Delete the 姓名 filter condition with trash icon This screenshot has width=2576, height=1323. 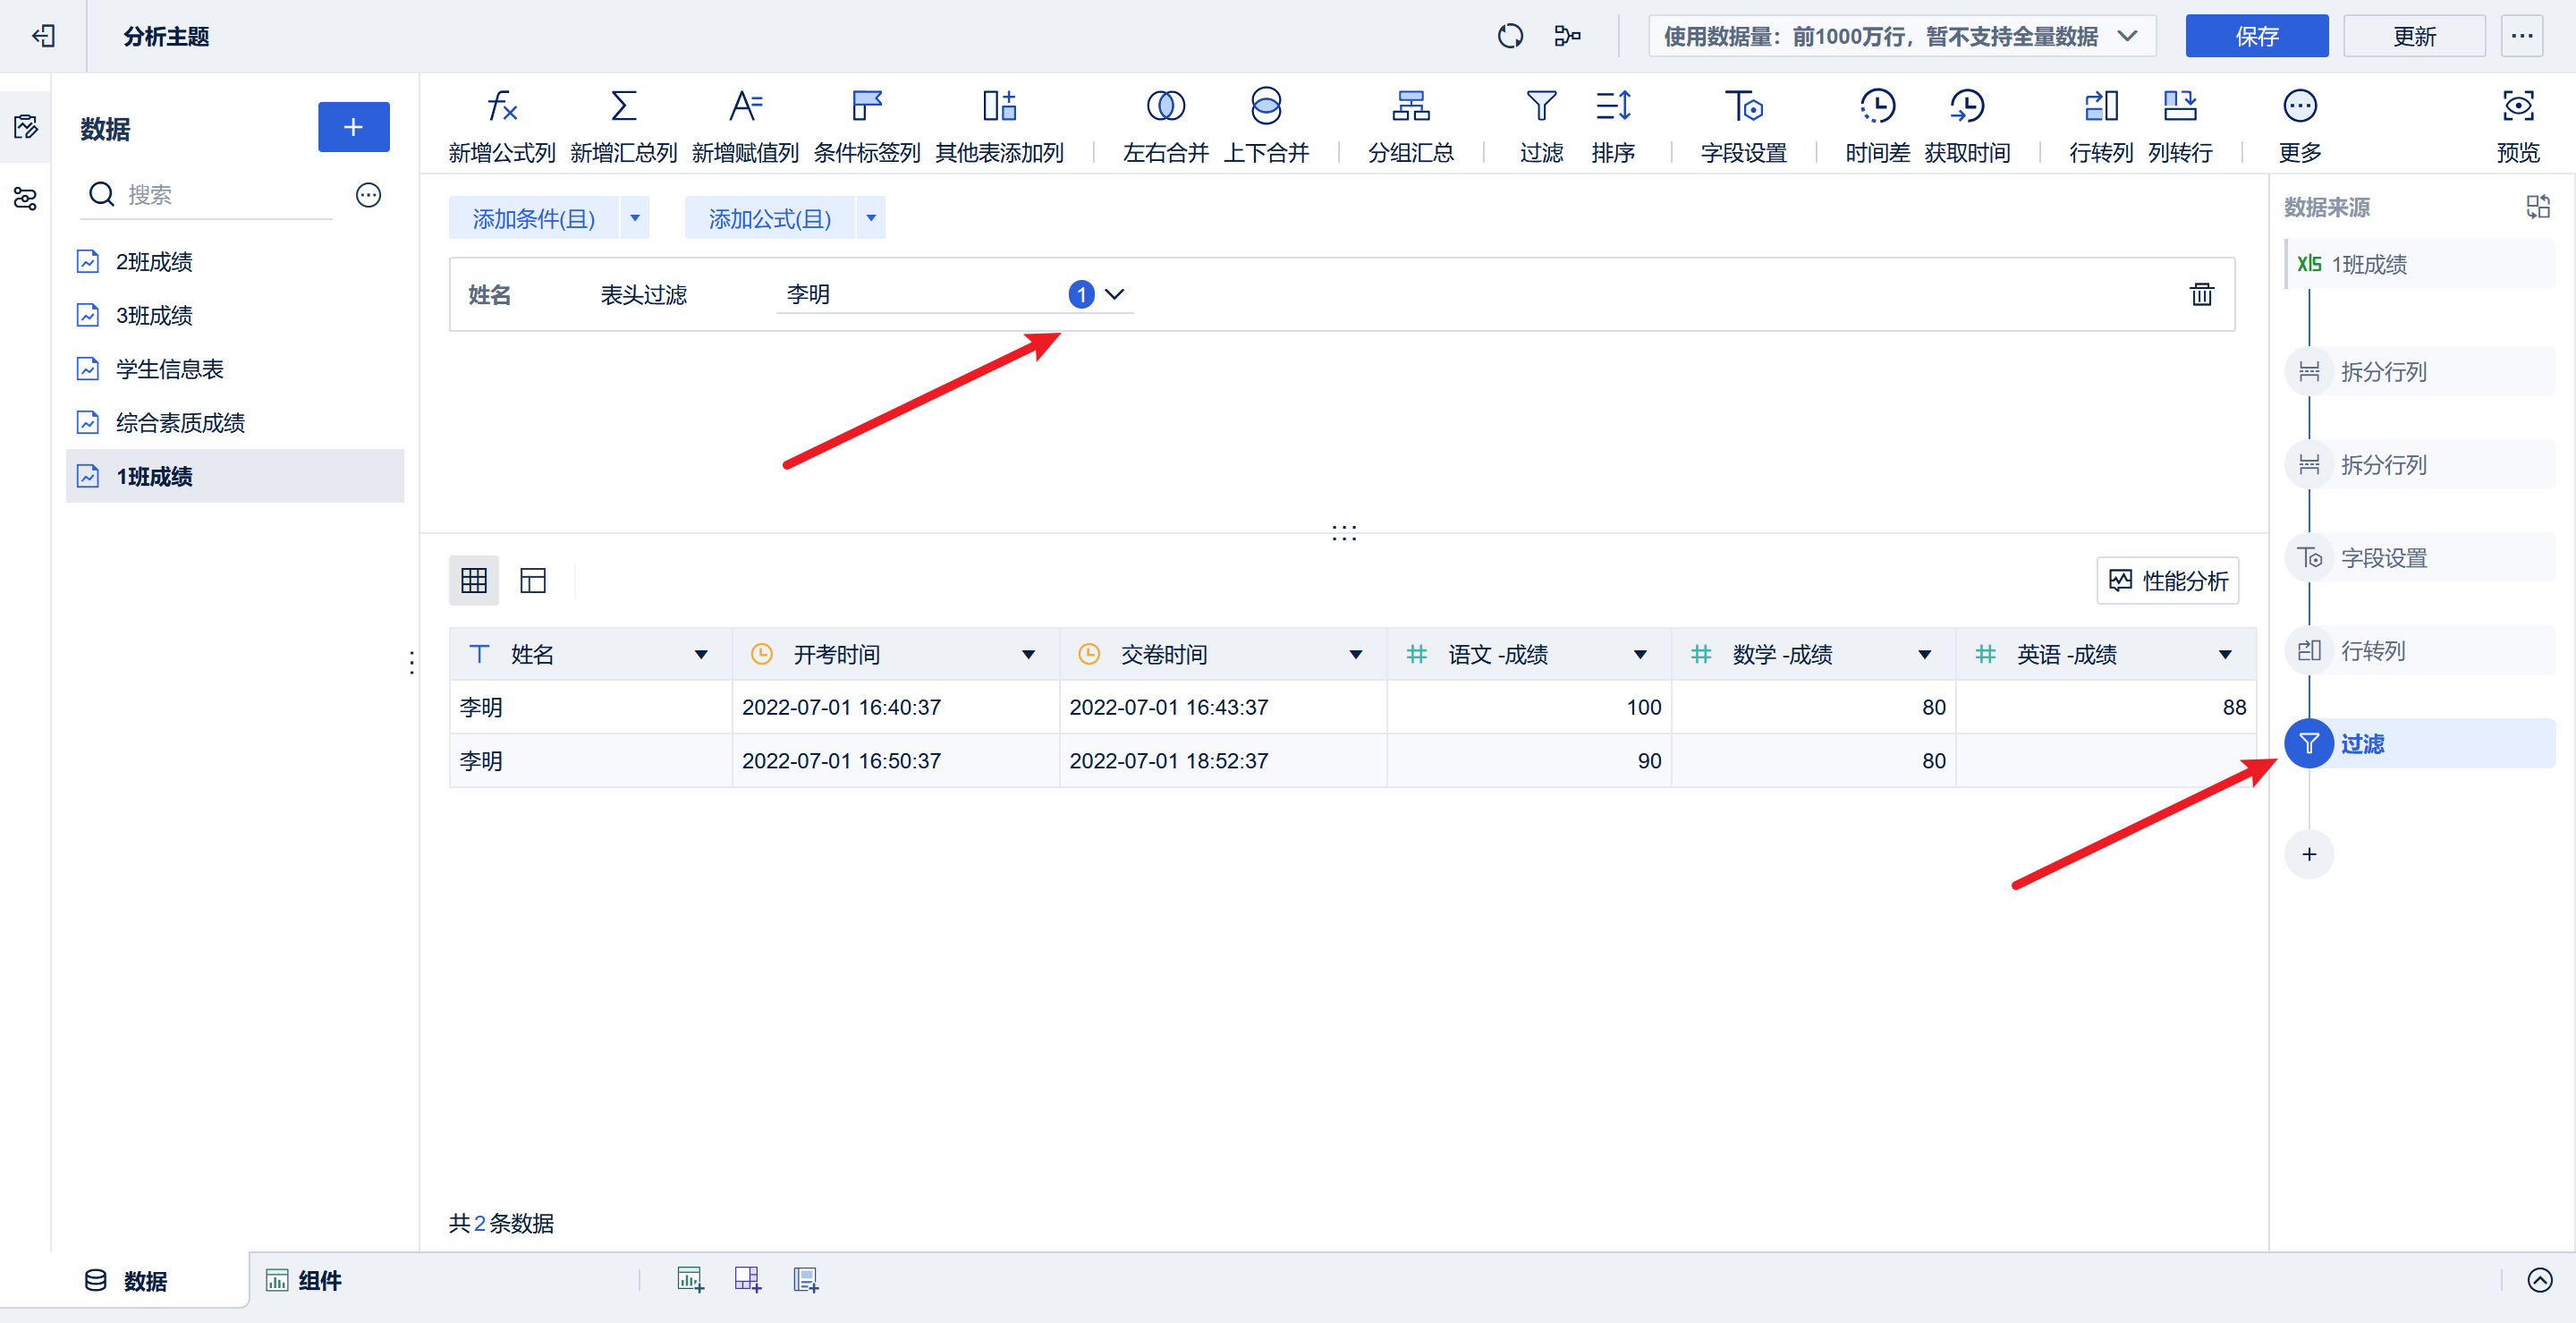pyautogui.click(x=2201, y=295)
